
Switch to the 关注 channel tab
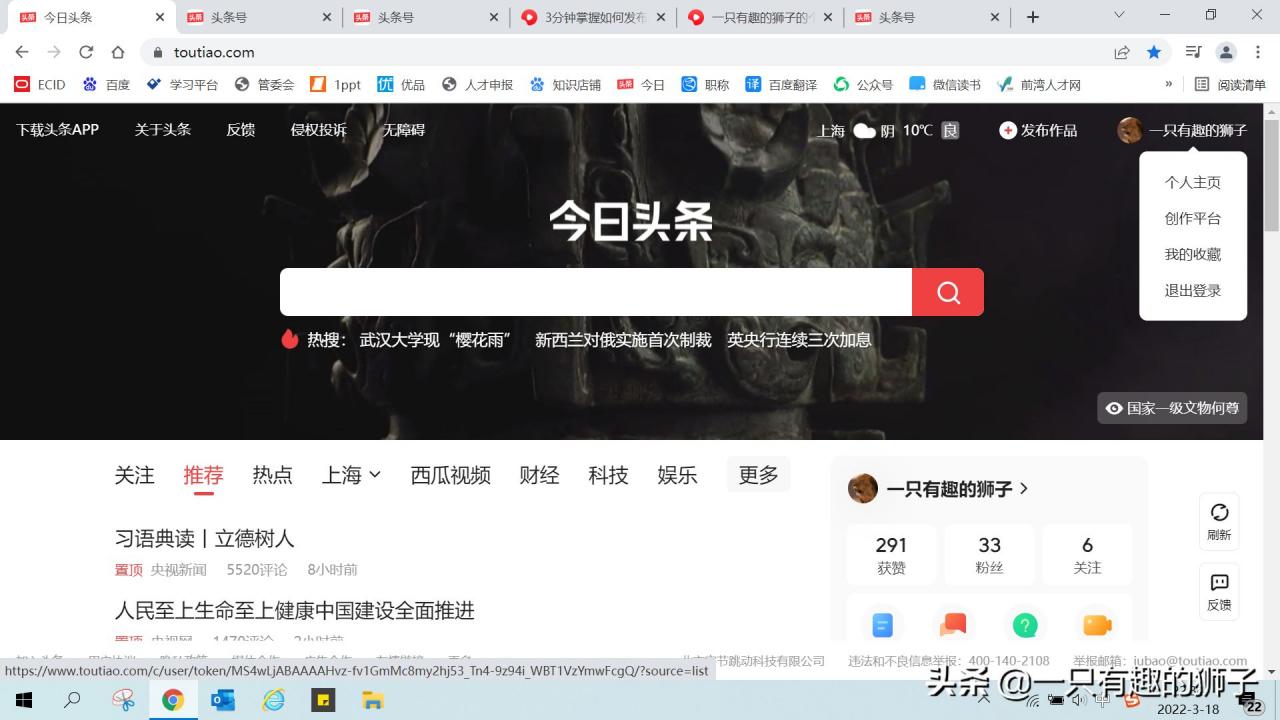[135, 475]
